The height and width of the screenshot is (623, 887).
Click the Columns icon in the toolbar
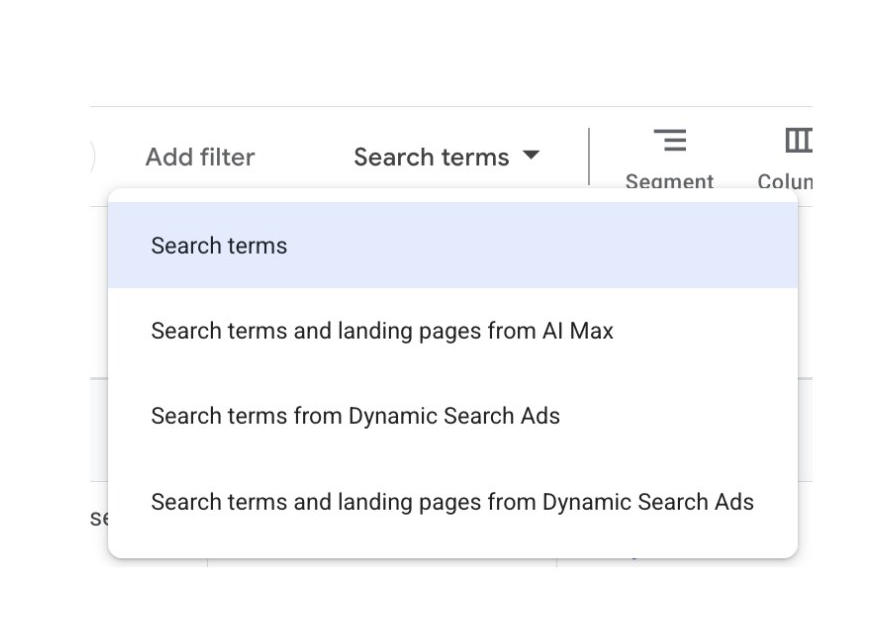coord(797,141)
